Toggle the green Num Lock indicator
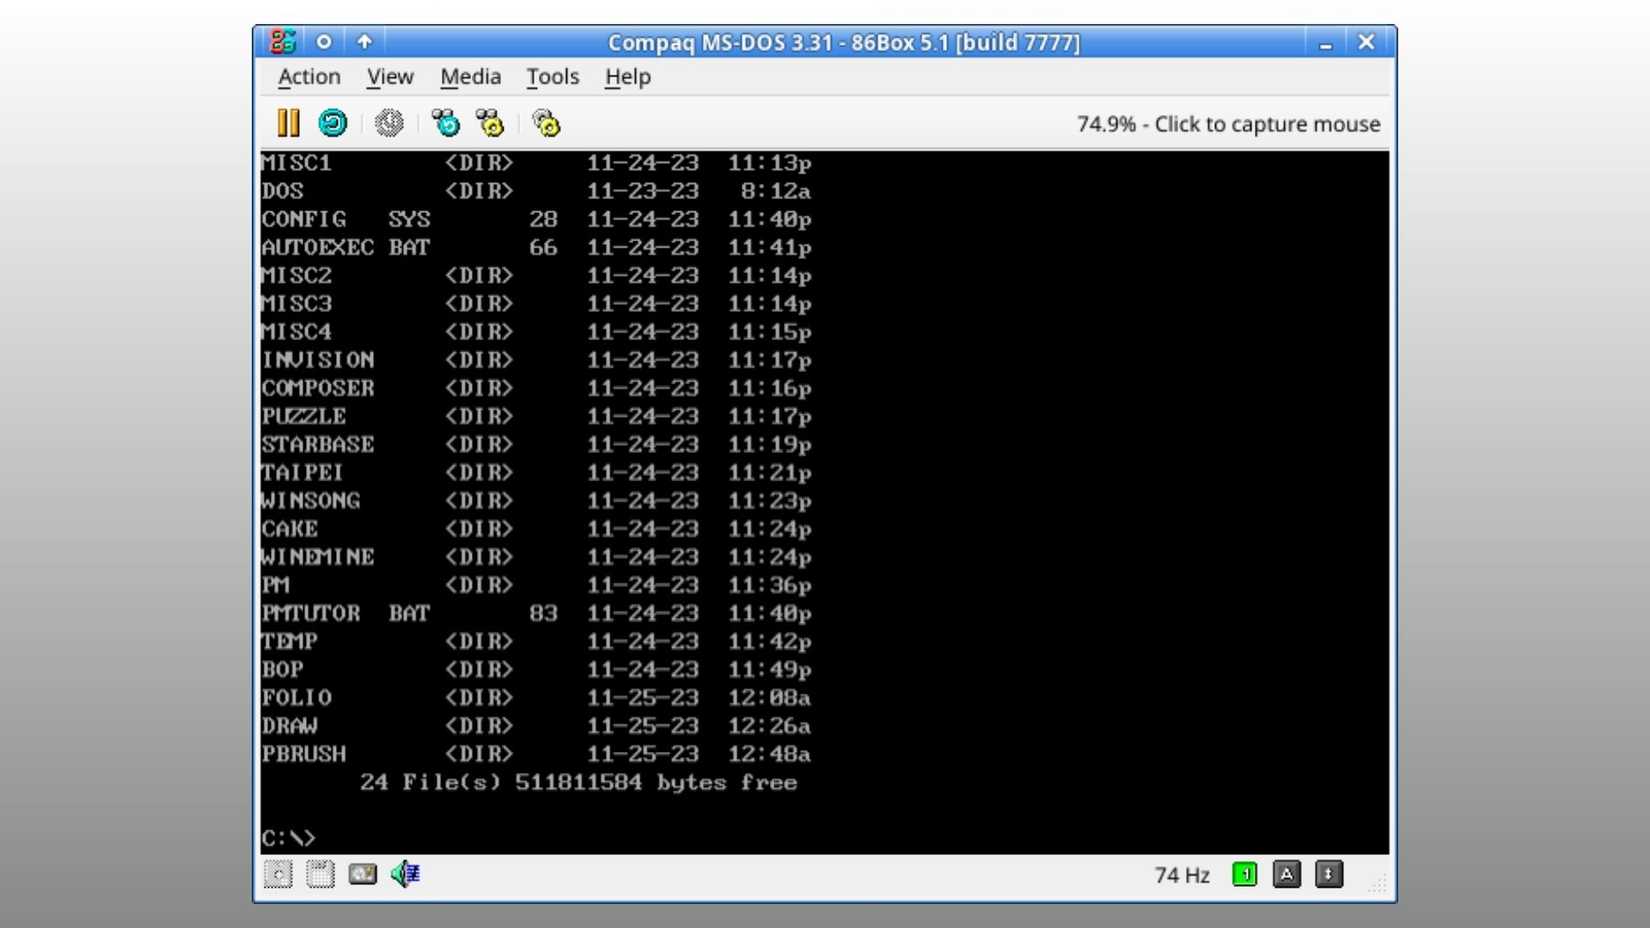 (x=1245, y=875)
